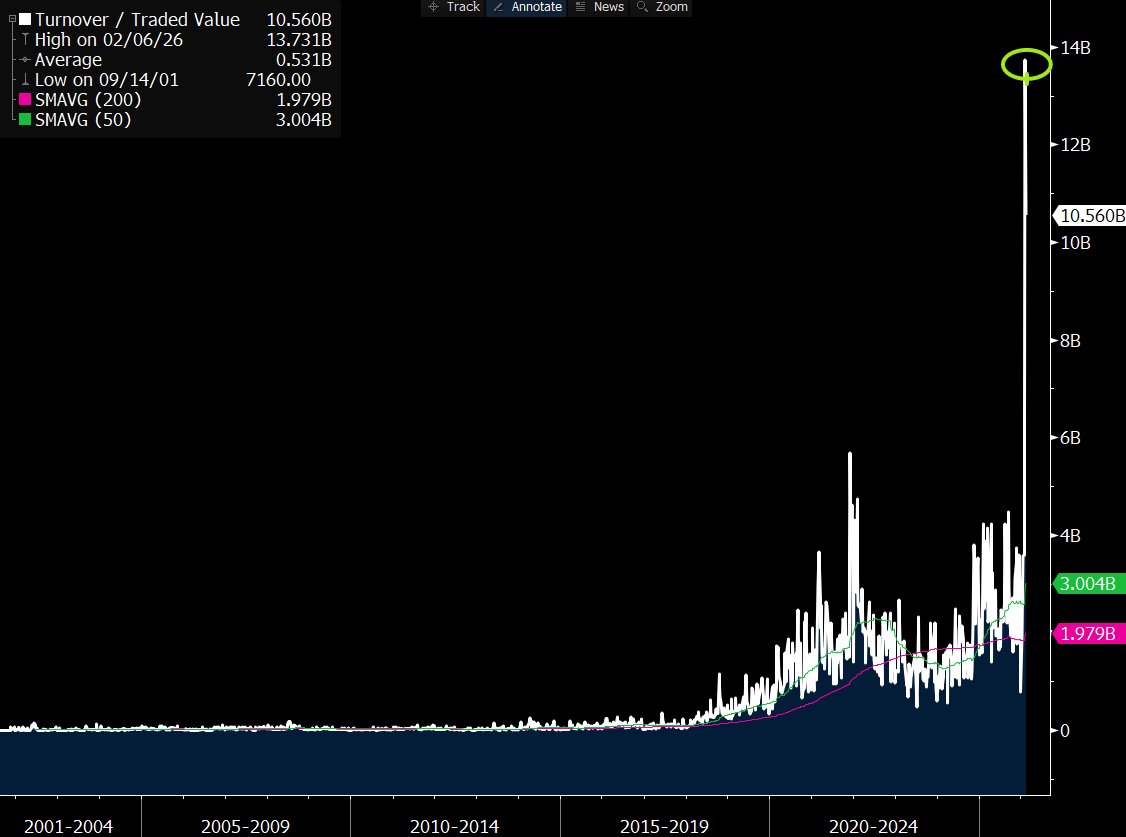Click the 6B y-axis label

pos(1070,438)
